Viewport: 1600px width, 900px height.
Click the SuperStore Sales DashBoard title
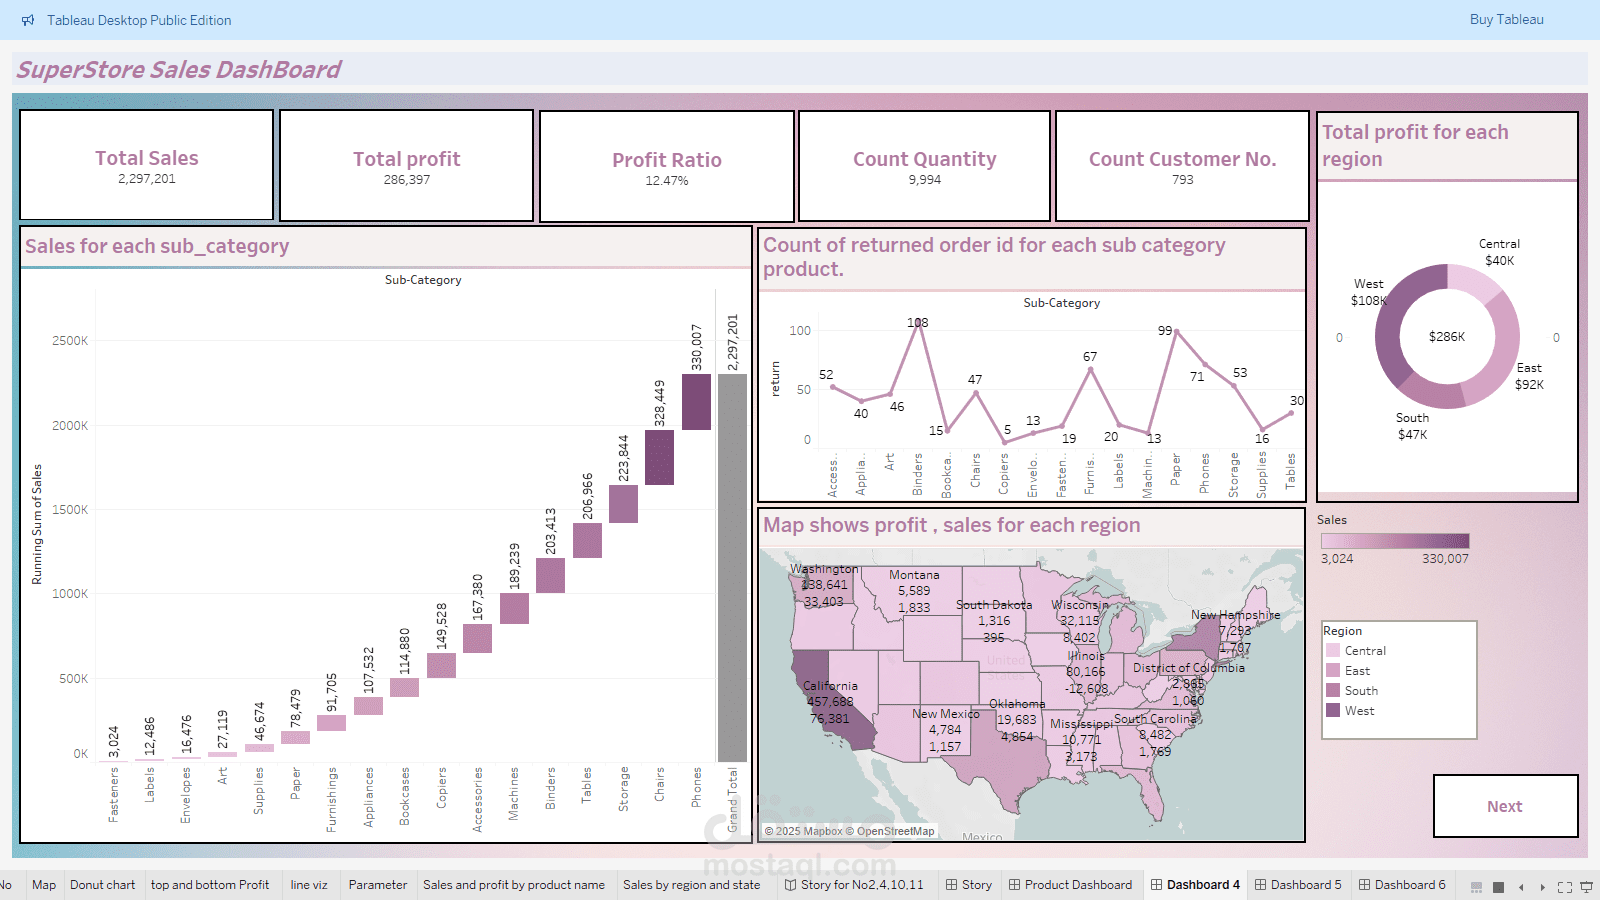tap(179, 69)
